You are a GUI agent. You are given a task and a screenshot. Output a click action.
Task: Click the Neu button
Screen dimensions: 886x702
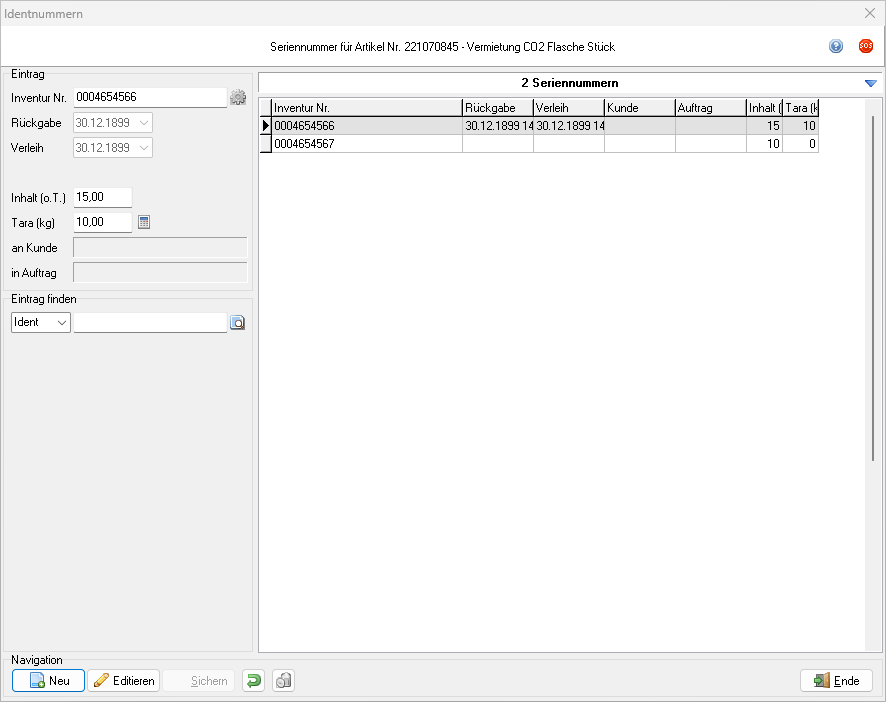tap(48, 681)
